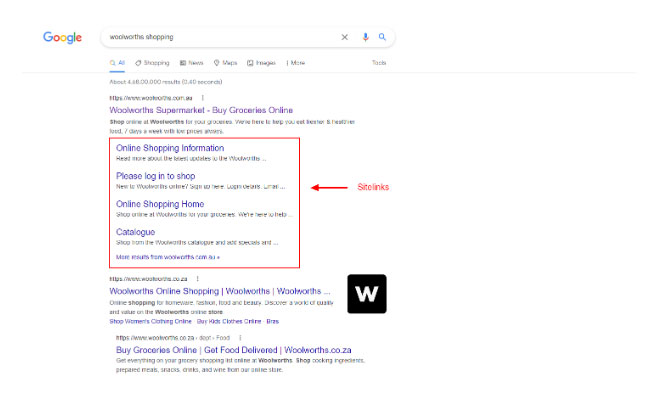The width and height of the screenshot is (665, 403).
Task: Click the blue magnifier search icon
Action: click(x=382, y=37)
